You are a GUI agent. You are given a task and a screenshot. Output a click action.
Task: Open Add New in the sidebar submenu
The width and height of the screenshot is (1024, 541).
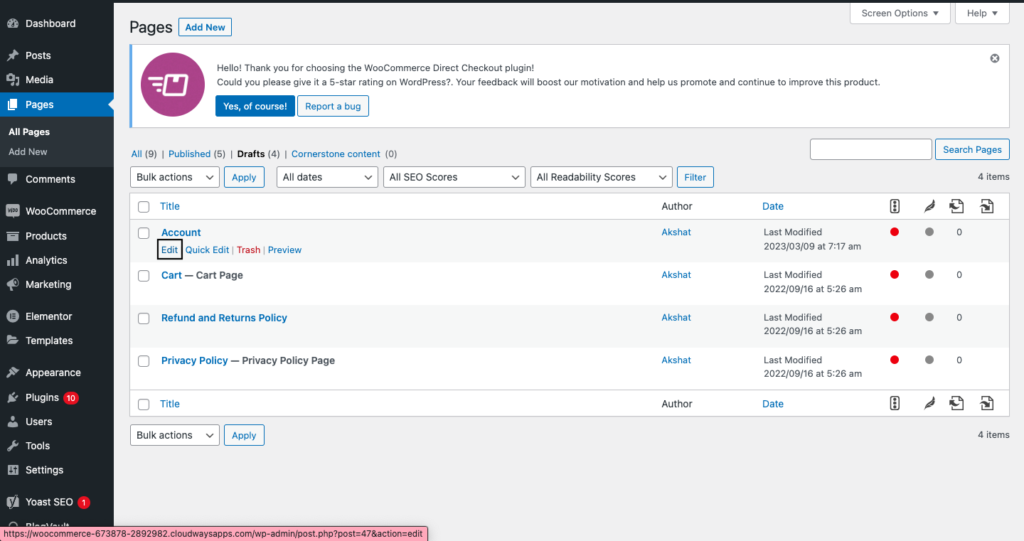(27, 152)
